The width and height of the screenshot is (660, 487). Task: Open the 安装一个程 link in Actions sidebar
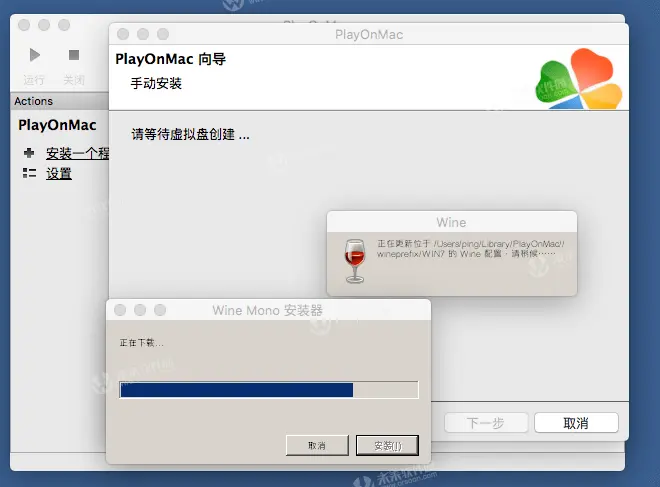tap(77, 153)
